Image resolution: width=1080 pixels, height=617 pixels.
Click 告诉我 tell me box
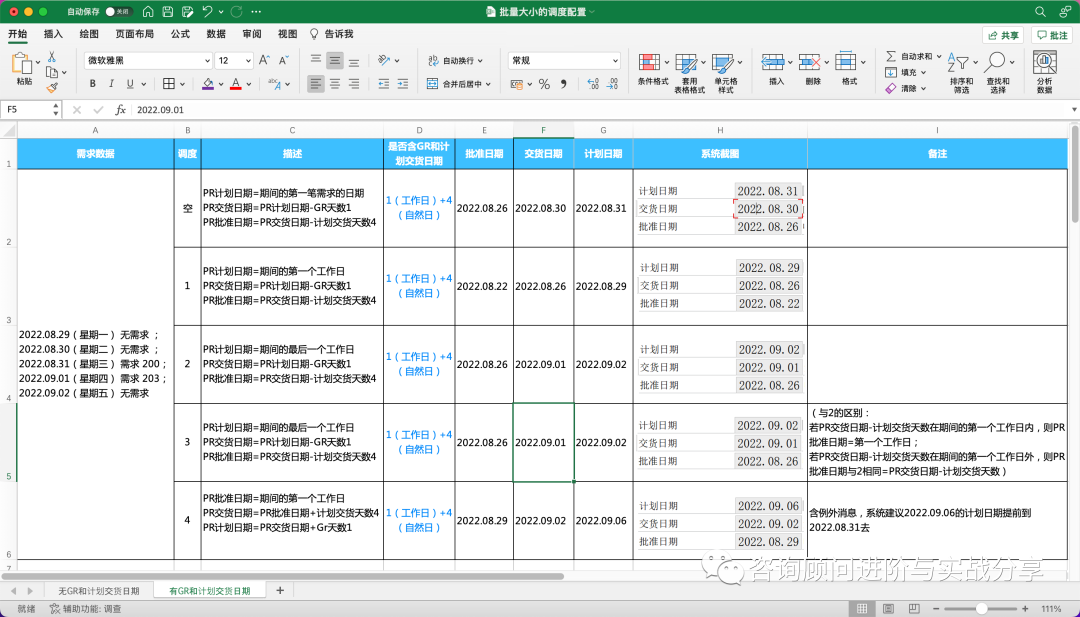pyautogui.click(x=331, y=34)
